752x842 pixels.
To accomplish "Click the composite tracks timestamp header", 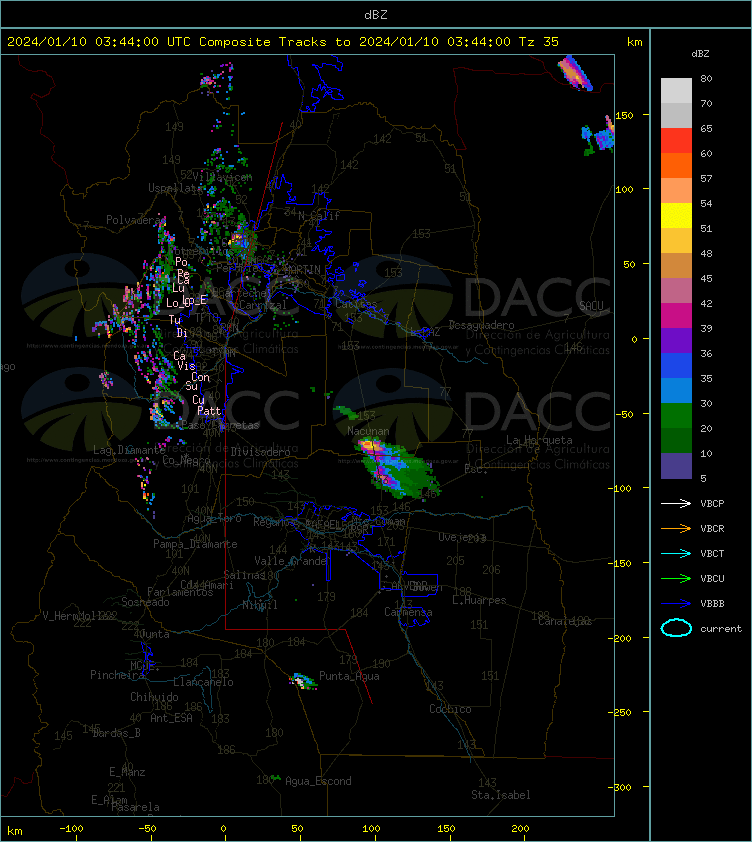I will pyautogui.click(x=283, y=42).
